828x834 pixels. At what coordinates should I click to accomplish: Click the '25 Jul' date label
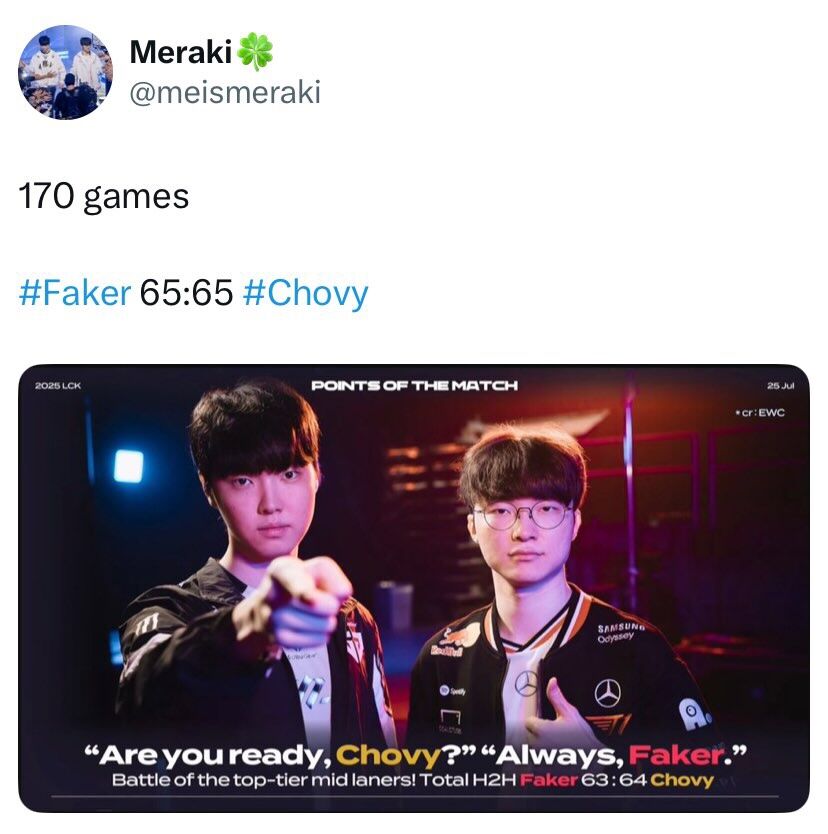[x=781, y=386]
